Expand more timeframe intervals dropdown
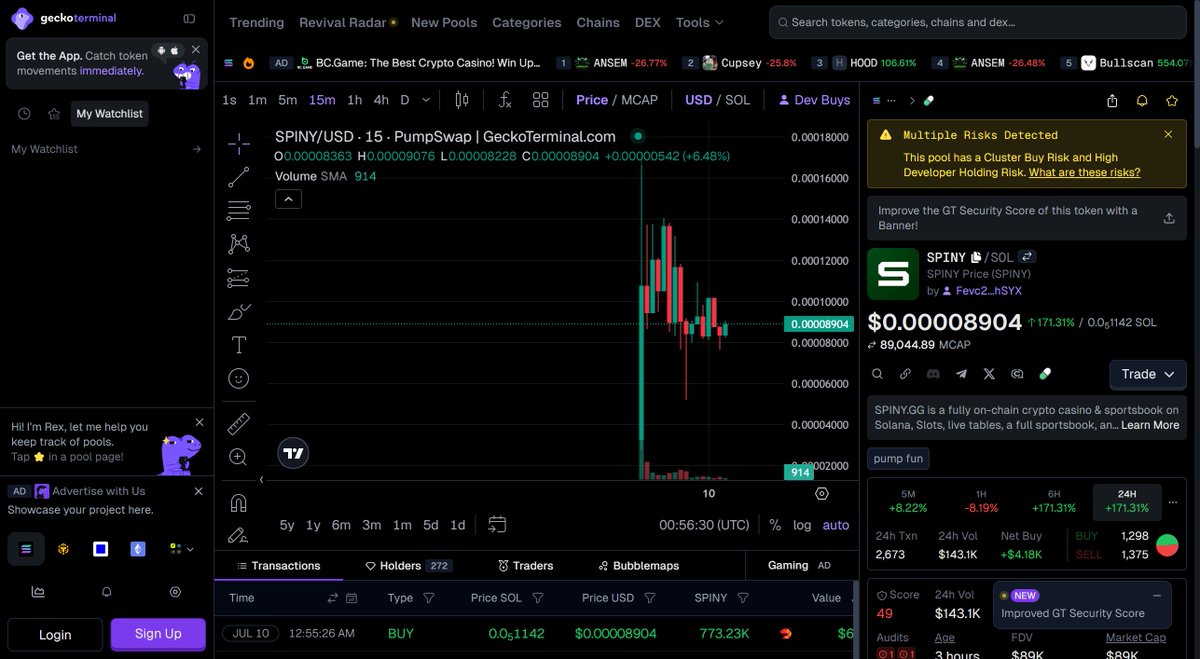This screenshot has height=659, width=1200. 426,100
